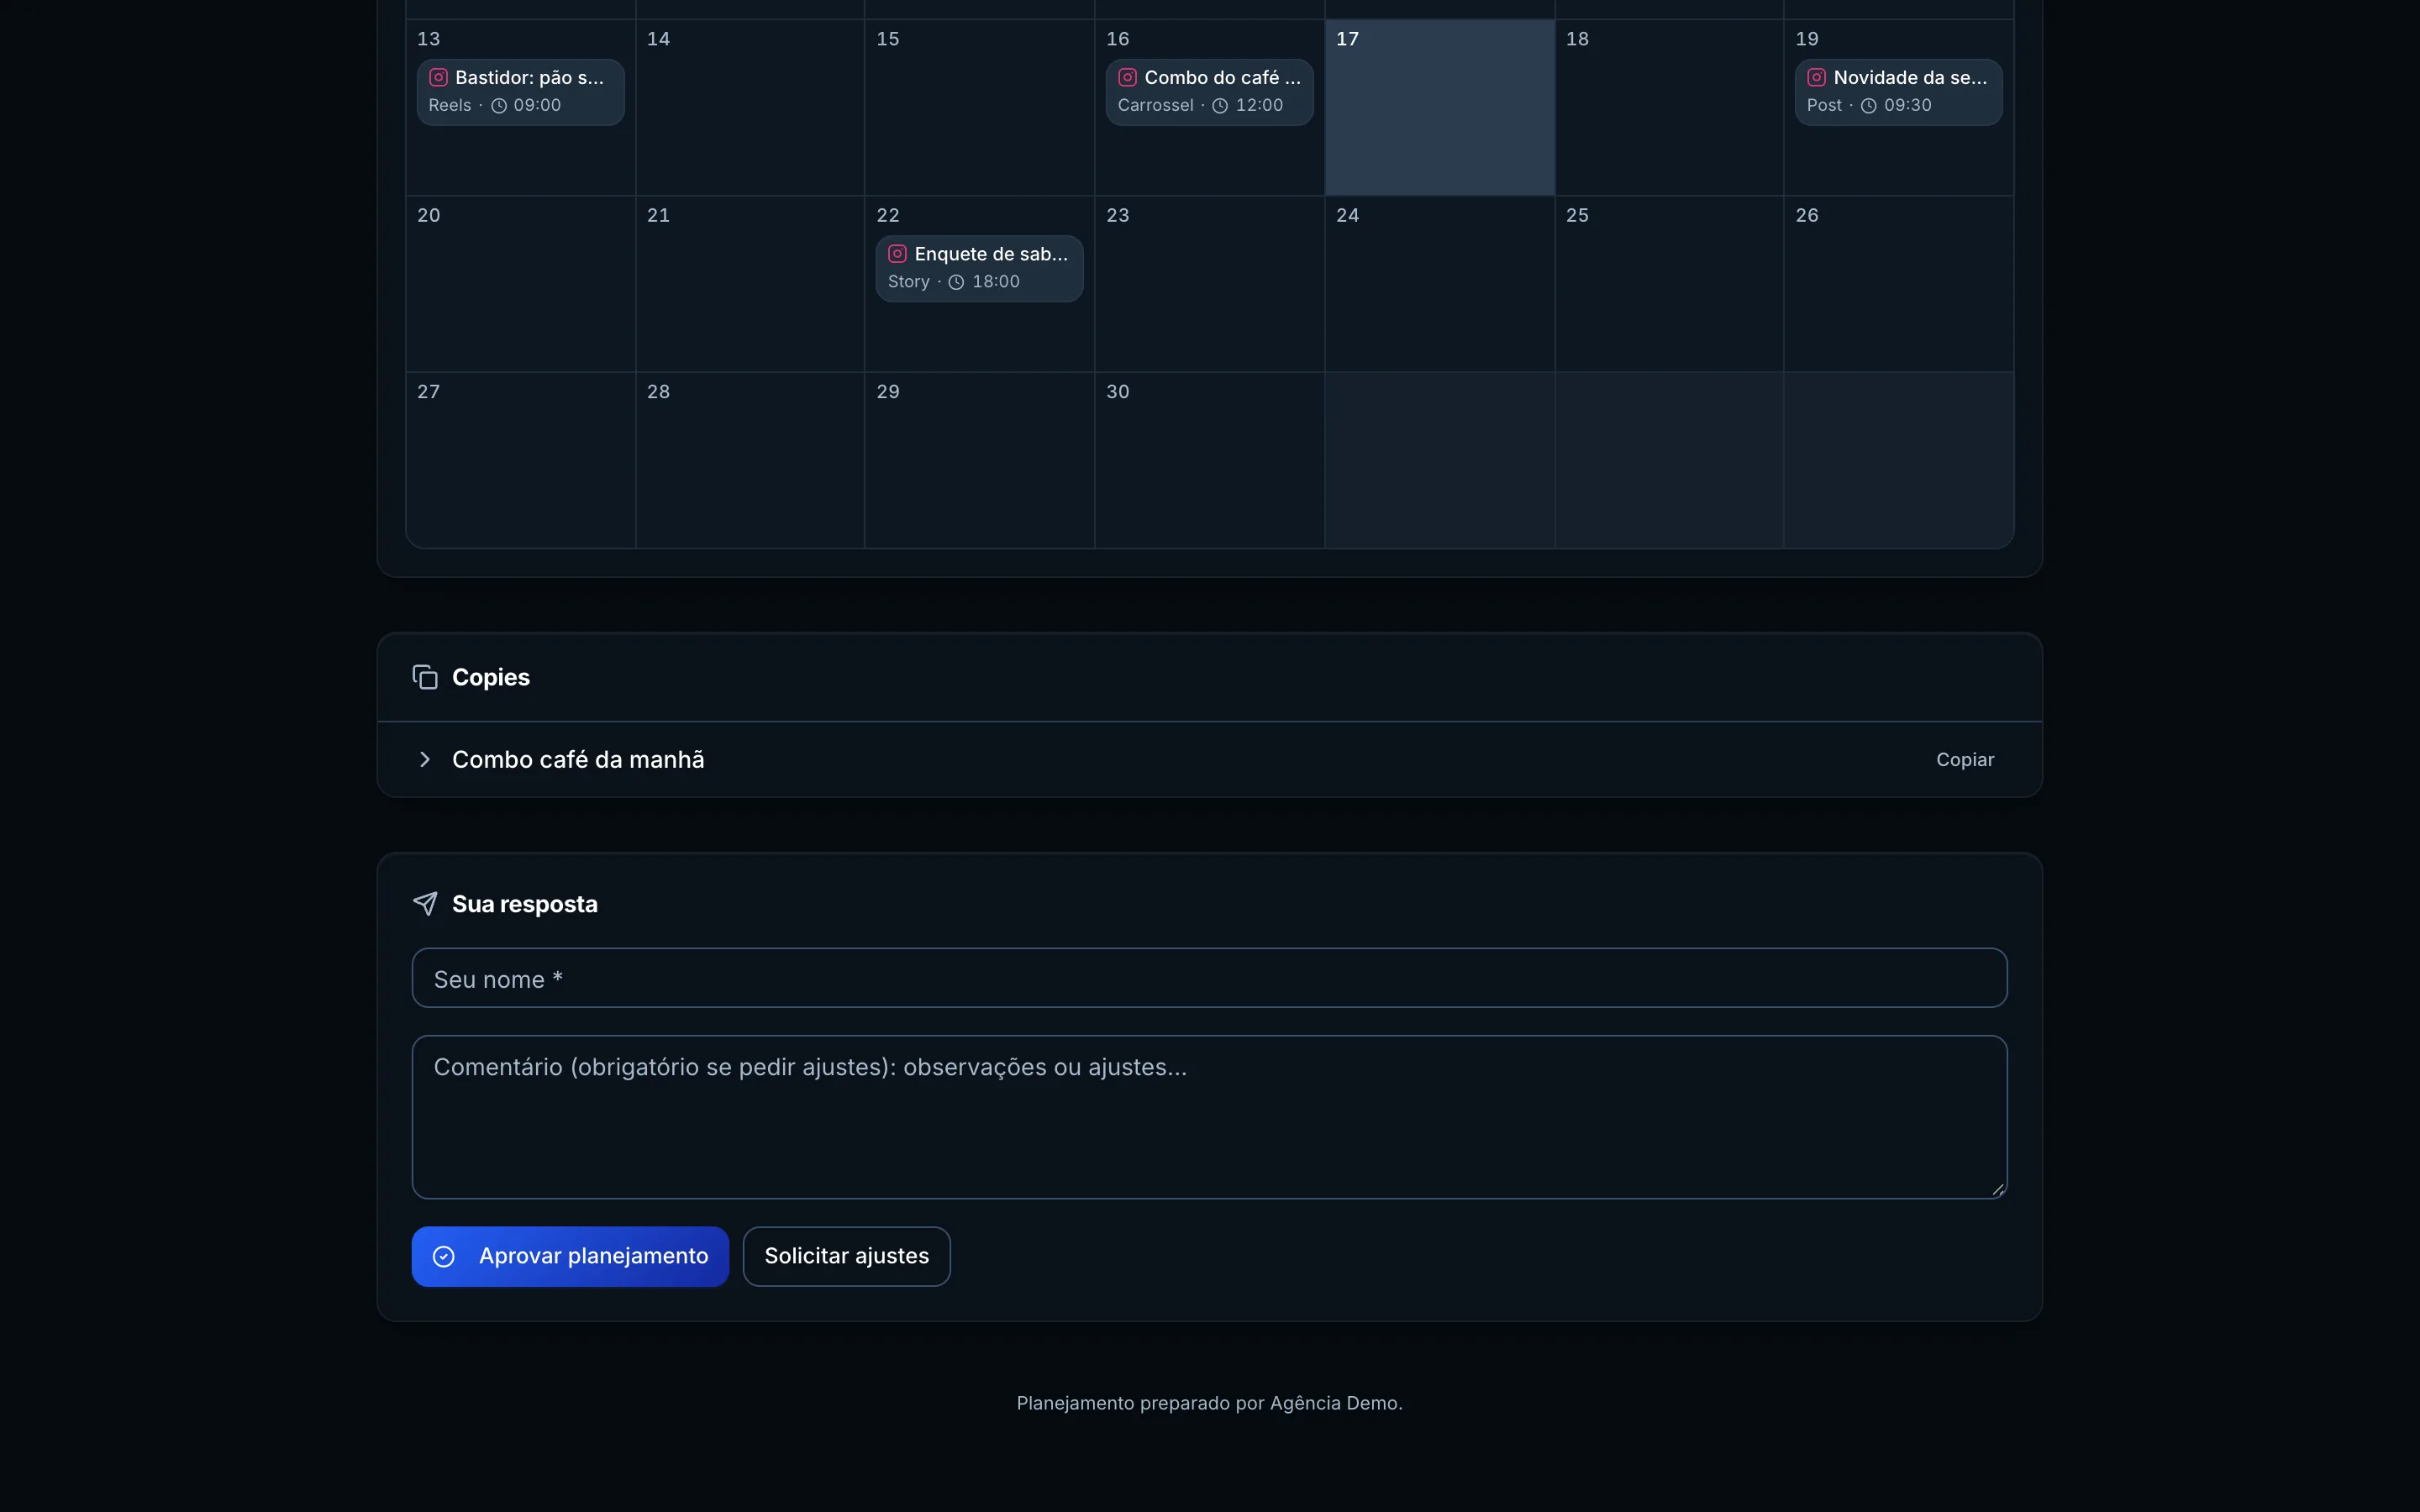The height and width of the screenshot is (1512, 2420).
Task: Click Instagram icon on Enquete de sab... card
Action: pyautogui.click(x=897, y=254)
